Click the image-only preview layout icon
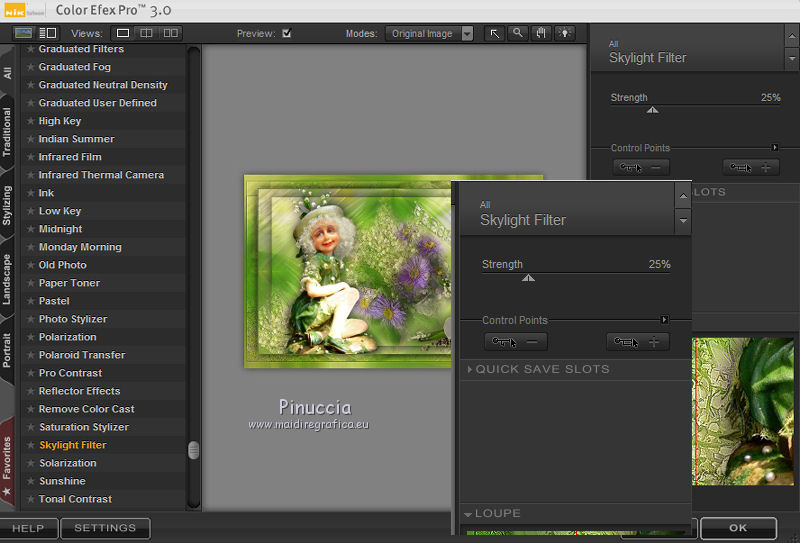 (x=24, y=33)
